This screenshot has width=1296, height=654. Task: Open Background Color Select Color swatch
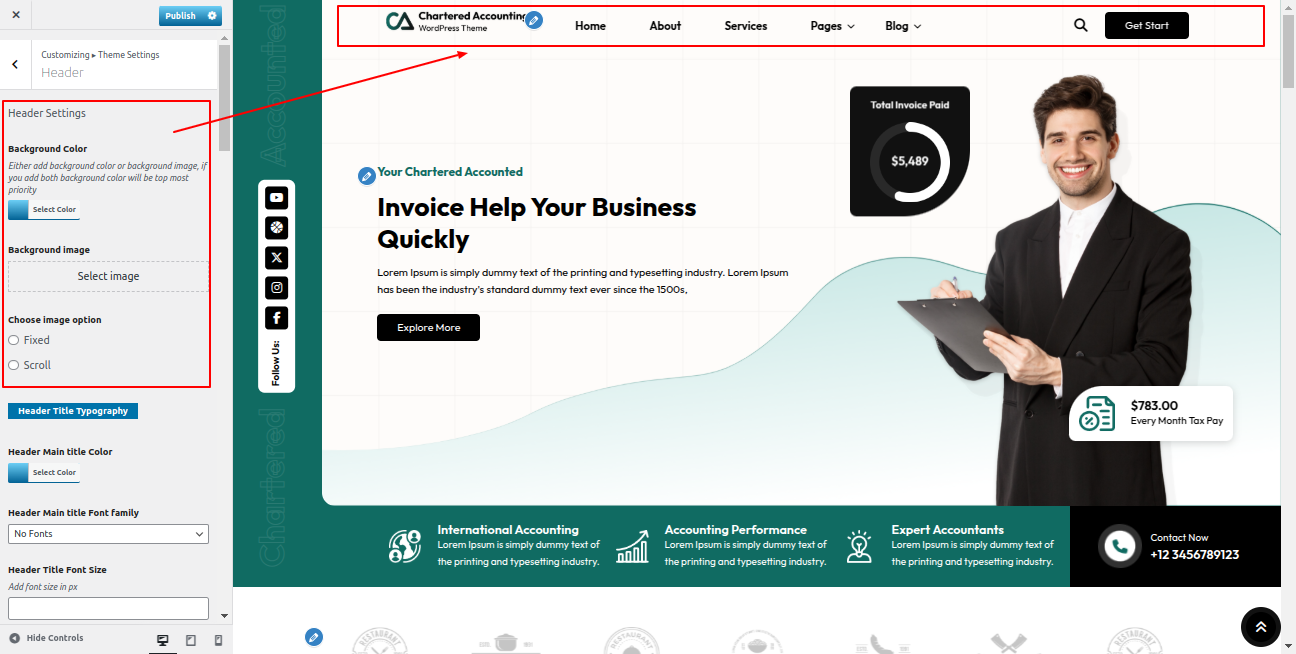coord(43,210)
